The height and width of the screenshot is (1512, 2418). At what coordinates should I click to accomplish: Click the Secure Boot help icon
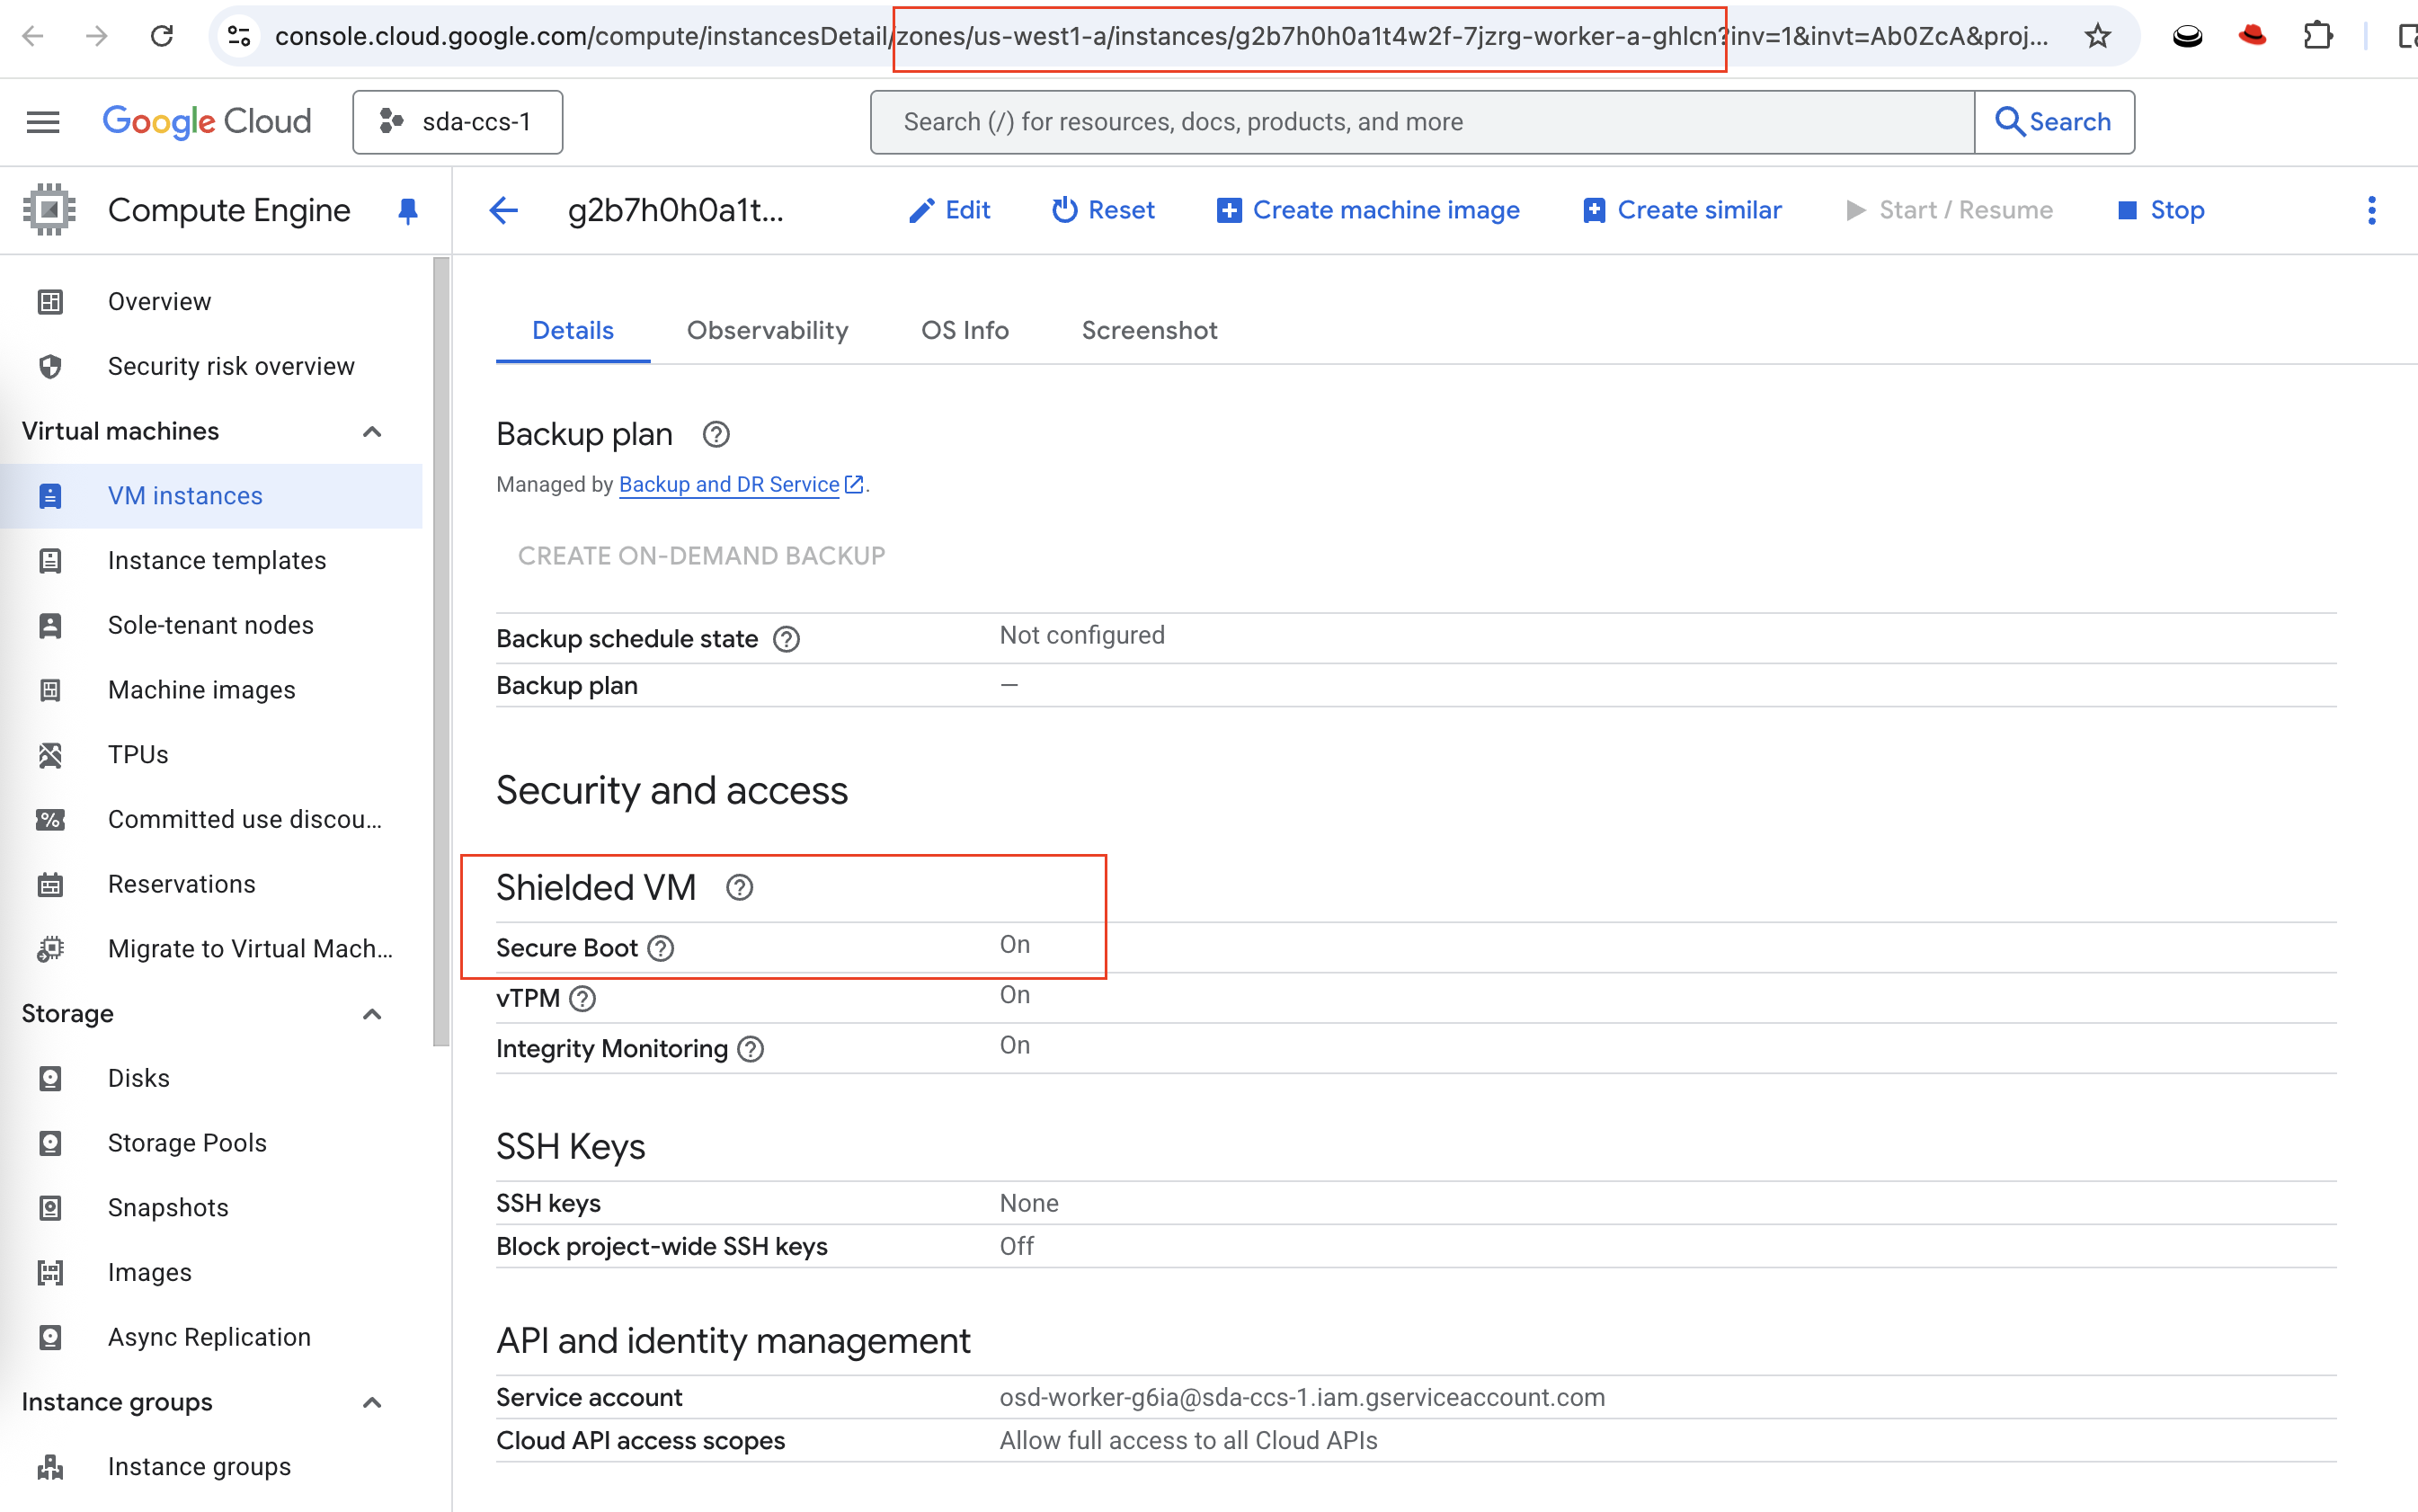coord(661,948)
